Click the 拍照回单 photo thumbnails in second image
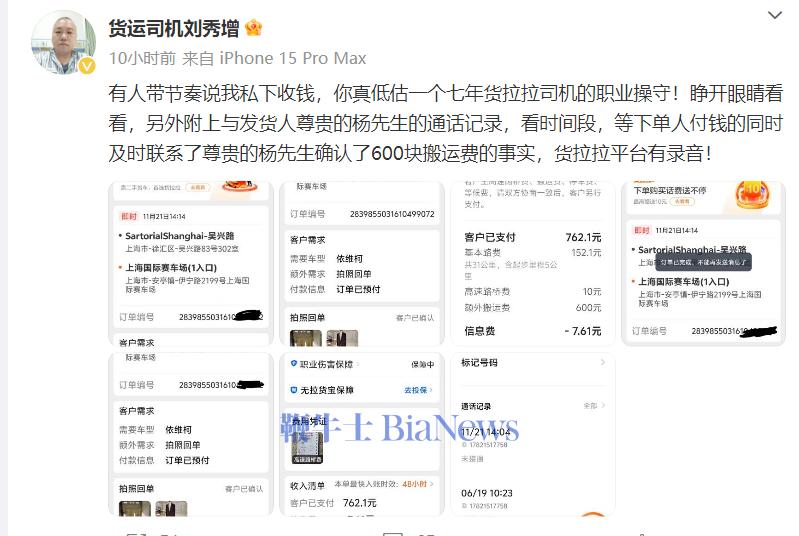Viewport: 799px width, 536px height. 324,338
